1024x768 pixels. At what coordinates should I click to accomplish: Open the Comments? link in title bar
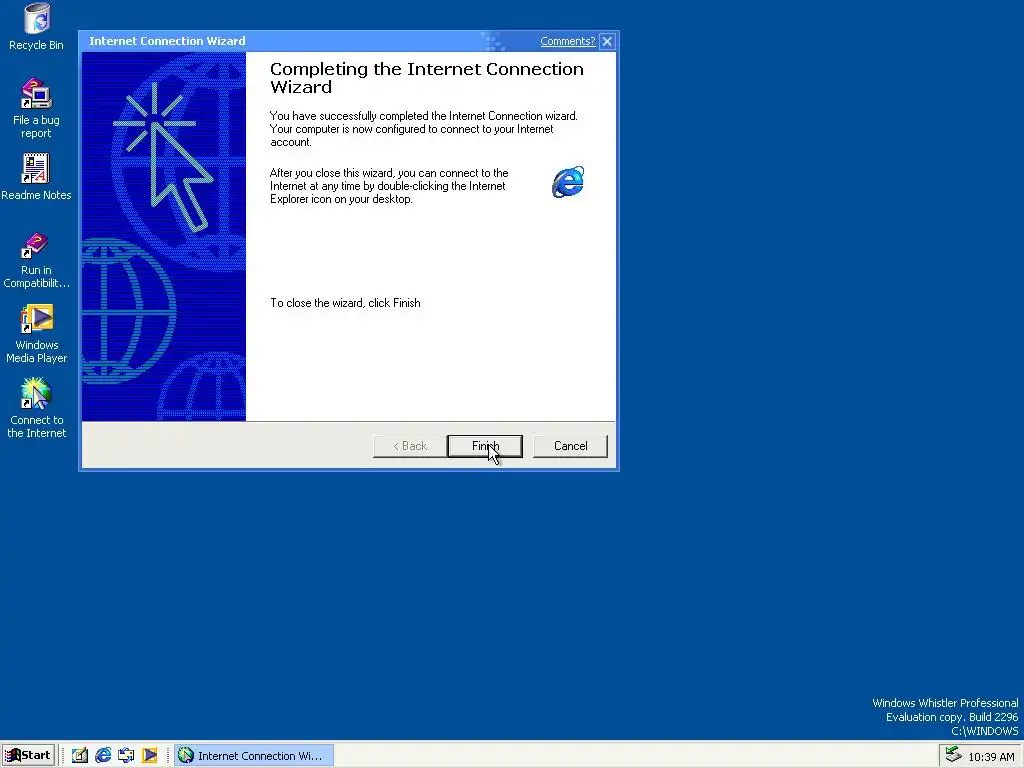click(x=568, y=41)
